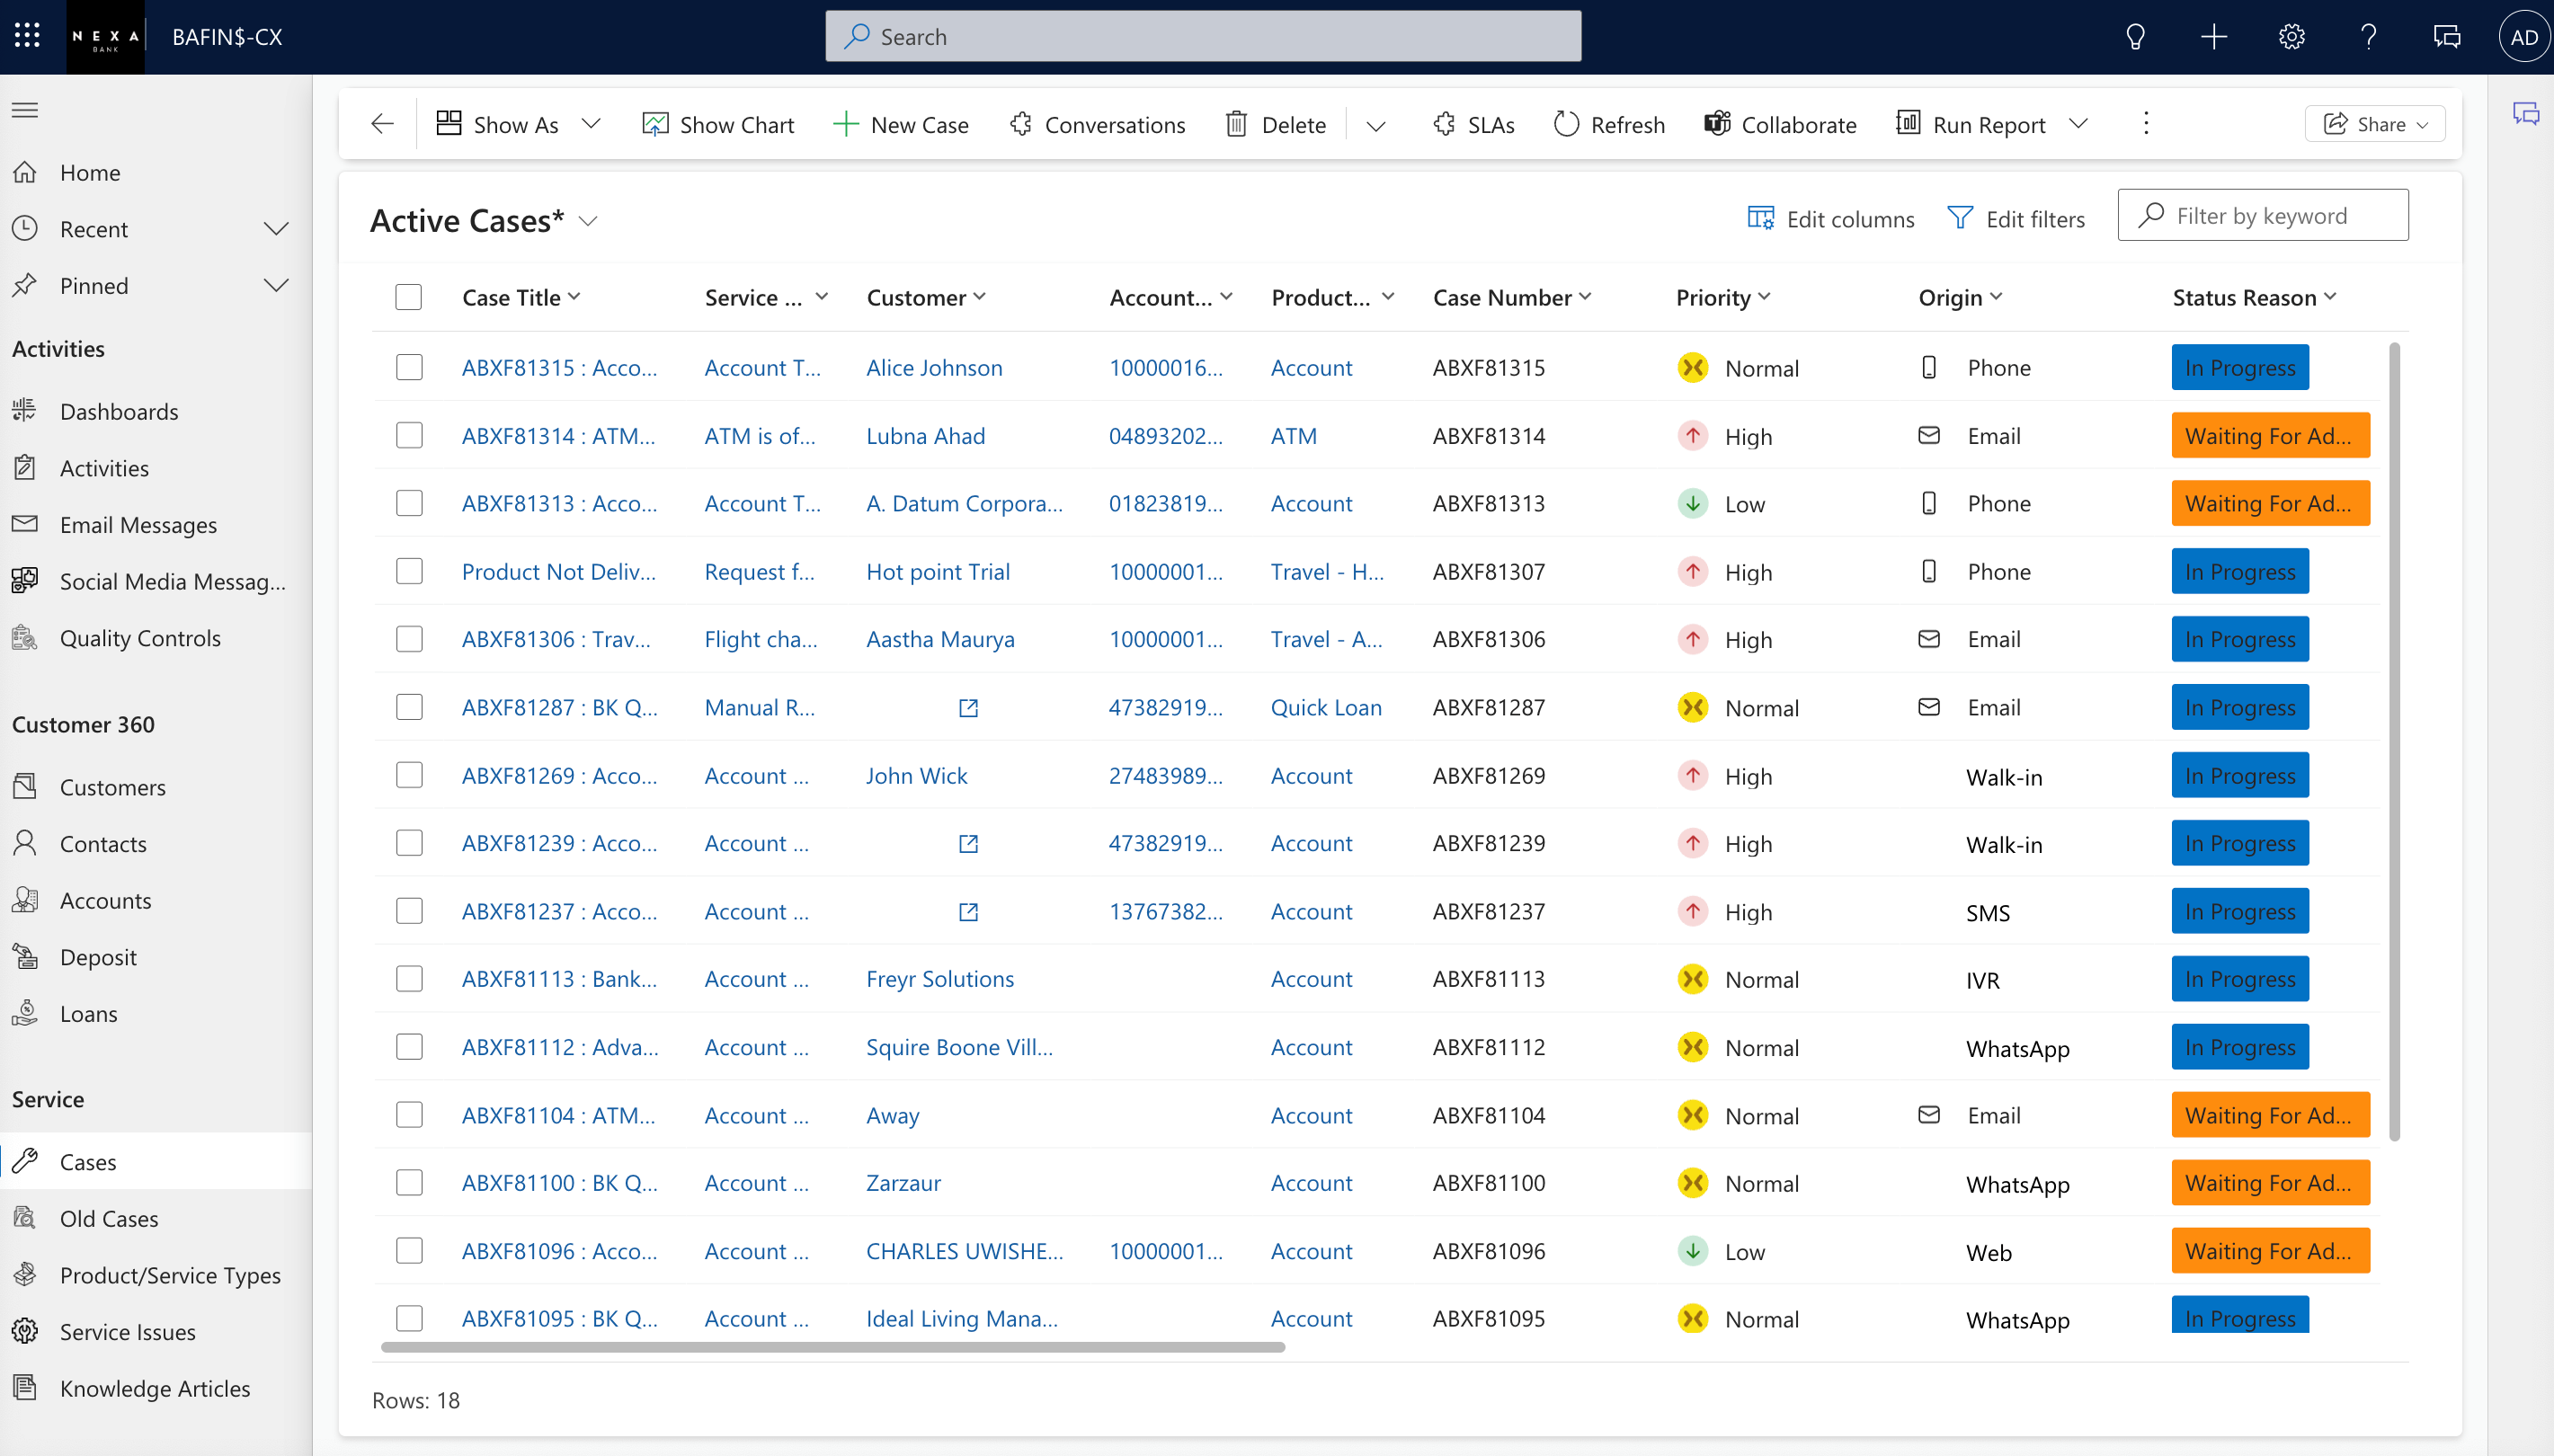2554x1456 pixels.
Task: Open the right-side chat pane icon
Action: click(2526, 113)
